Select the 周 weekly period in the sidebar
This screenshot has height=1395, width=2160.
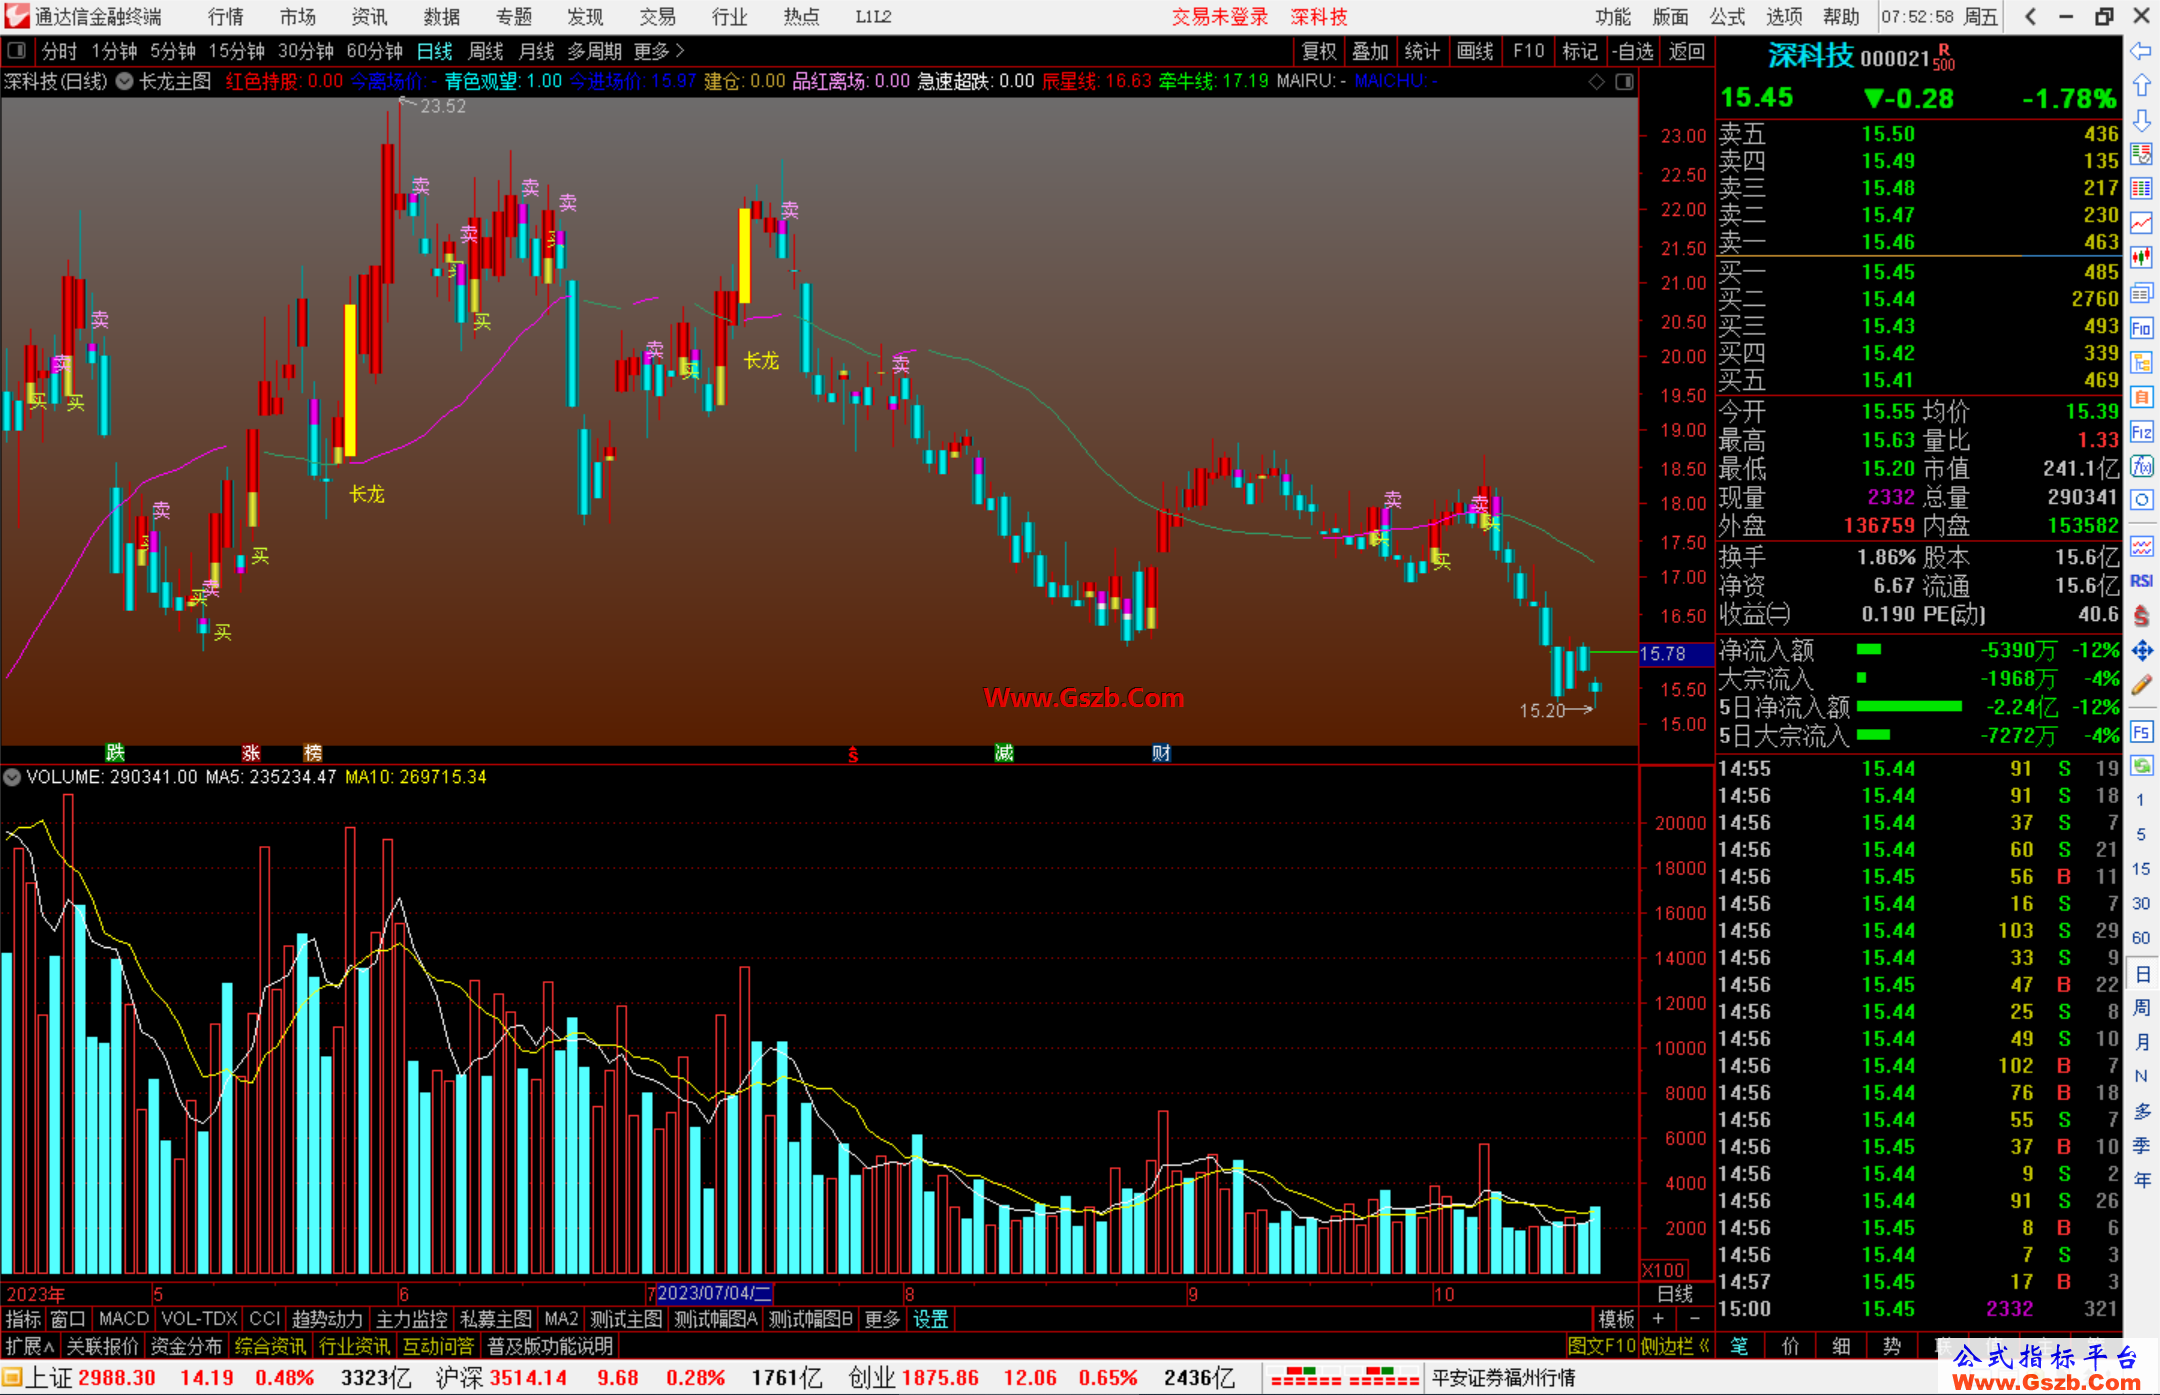click(x=2141, y=1007)
